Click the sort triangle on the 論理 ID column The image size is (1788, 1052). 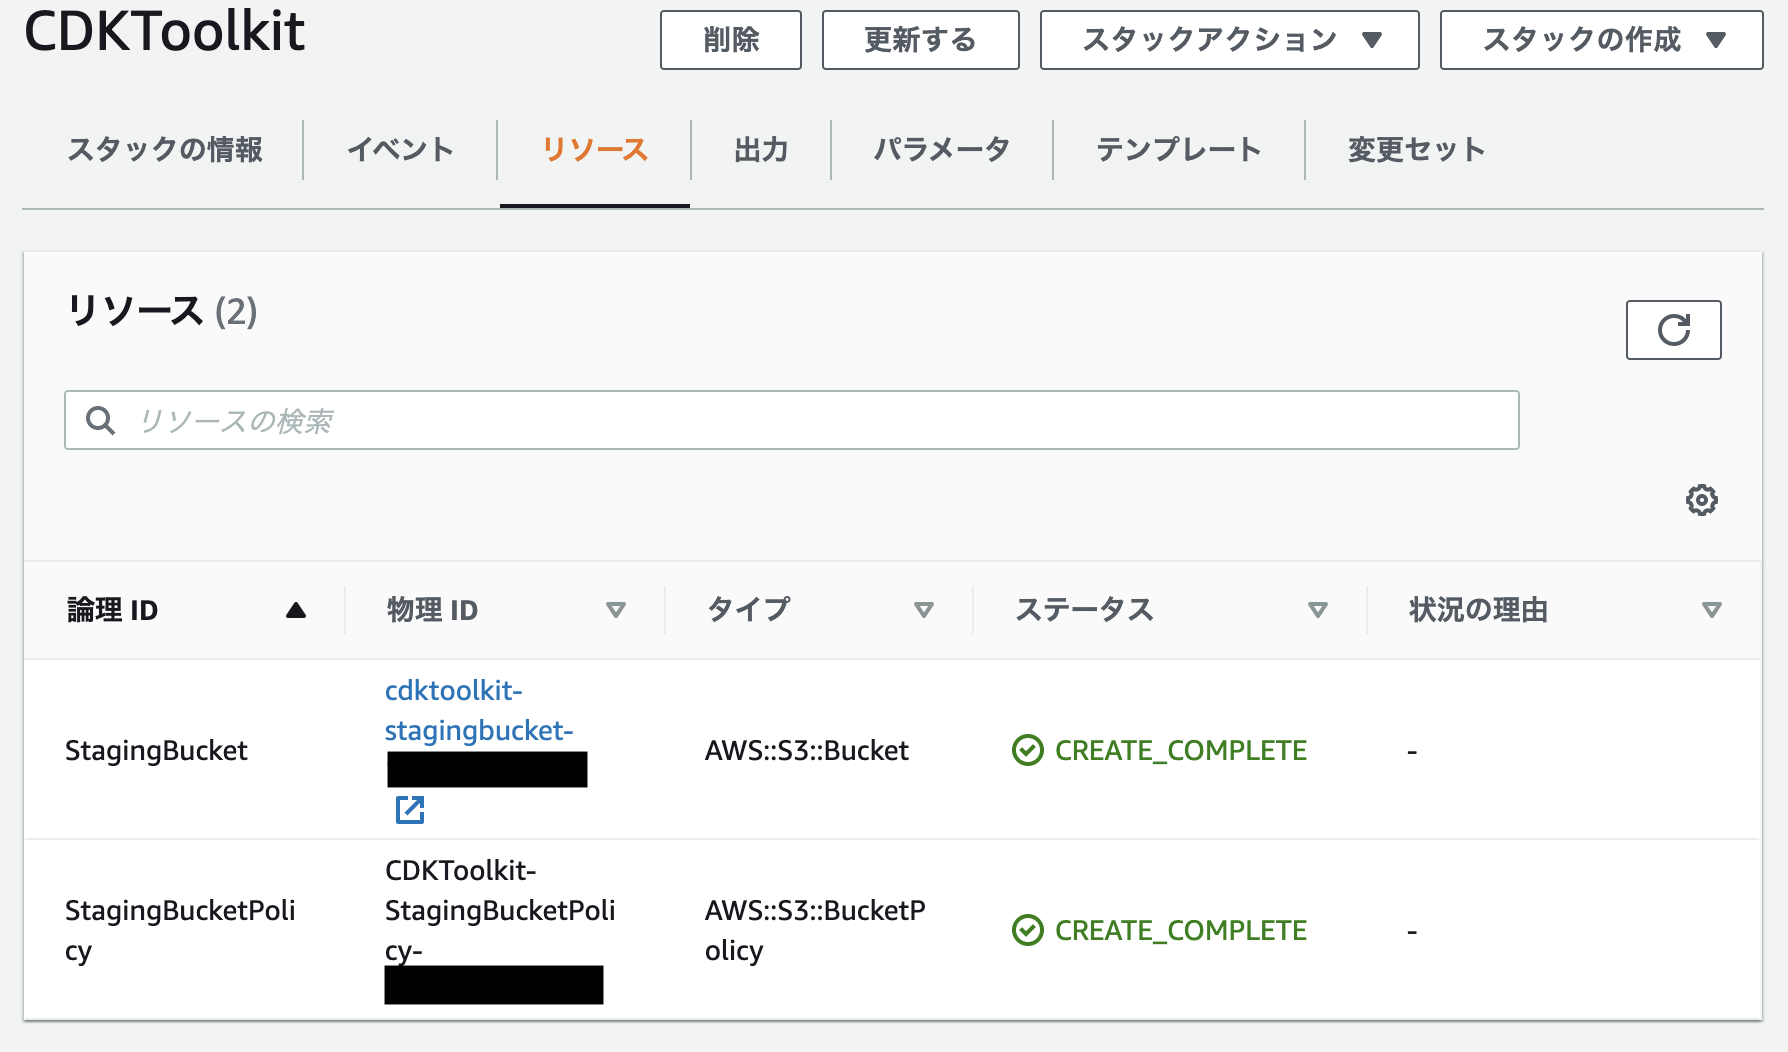point(296,609)
